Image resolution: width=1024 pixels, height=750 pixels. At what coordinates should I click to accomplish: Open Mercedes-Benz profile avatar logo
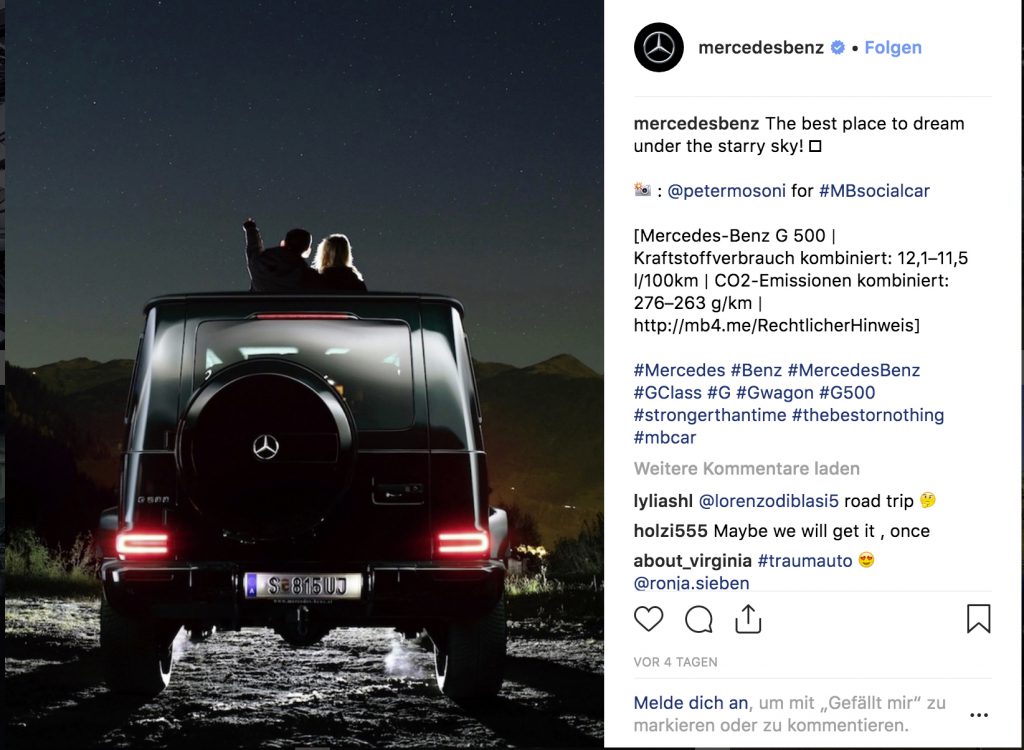(x=659, y=48)
